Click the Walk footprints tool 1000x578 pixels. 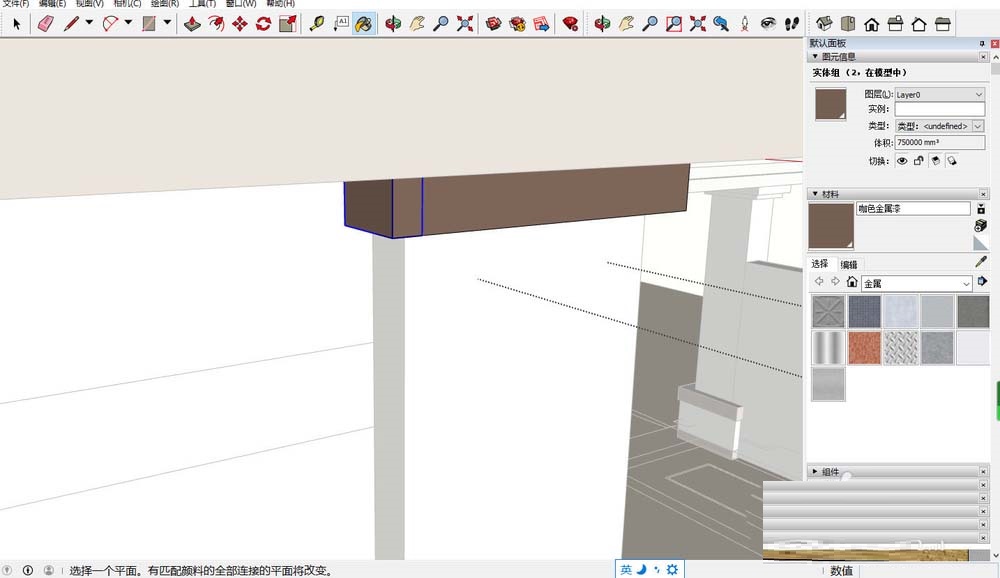pyautogui.click(x=791, y=23)
